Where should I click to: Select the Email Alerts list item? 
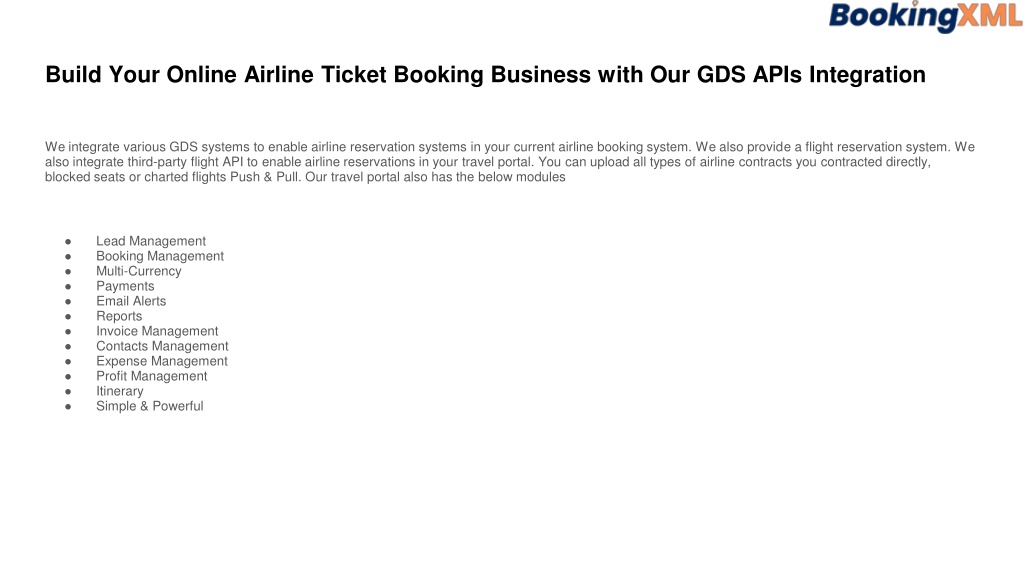131,301
